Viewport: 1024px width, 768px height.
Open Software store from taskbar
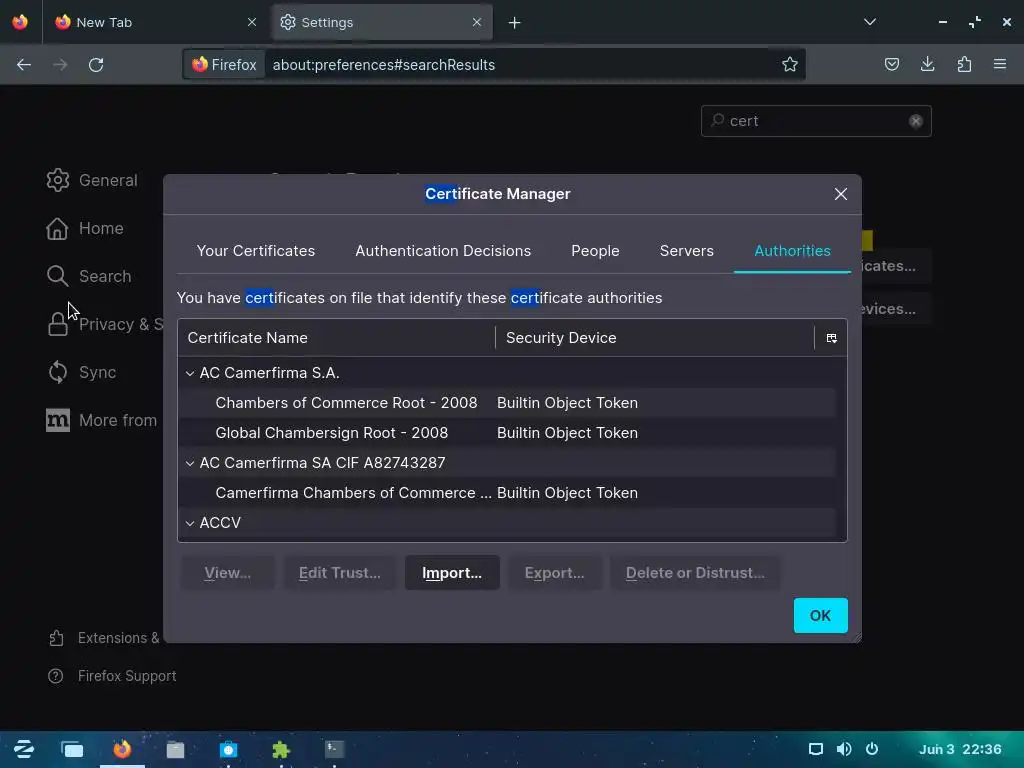click(x=228, y=749)
